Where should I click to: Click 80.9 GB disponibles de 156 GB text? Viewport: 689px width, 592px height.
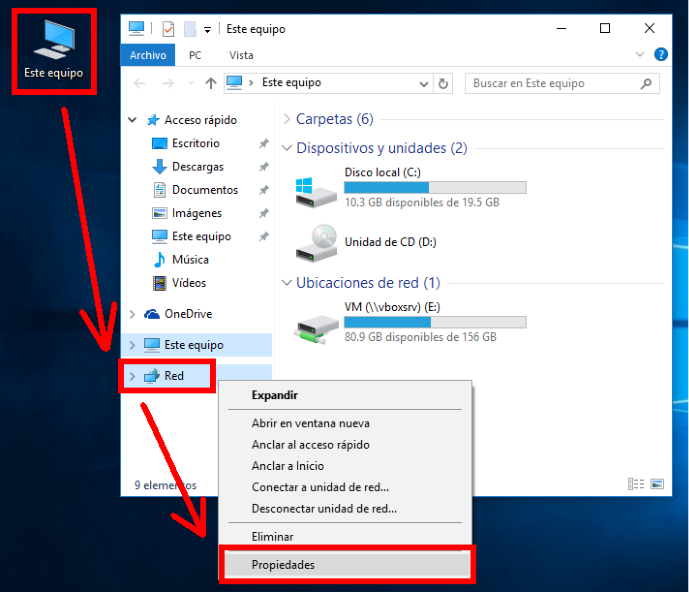[x=421, y=337]
